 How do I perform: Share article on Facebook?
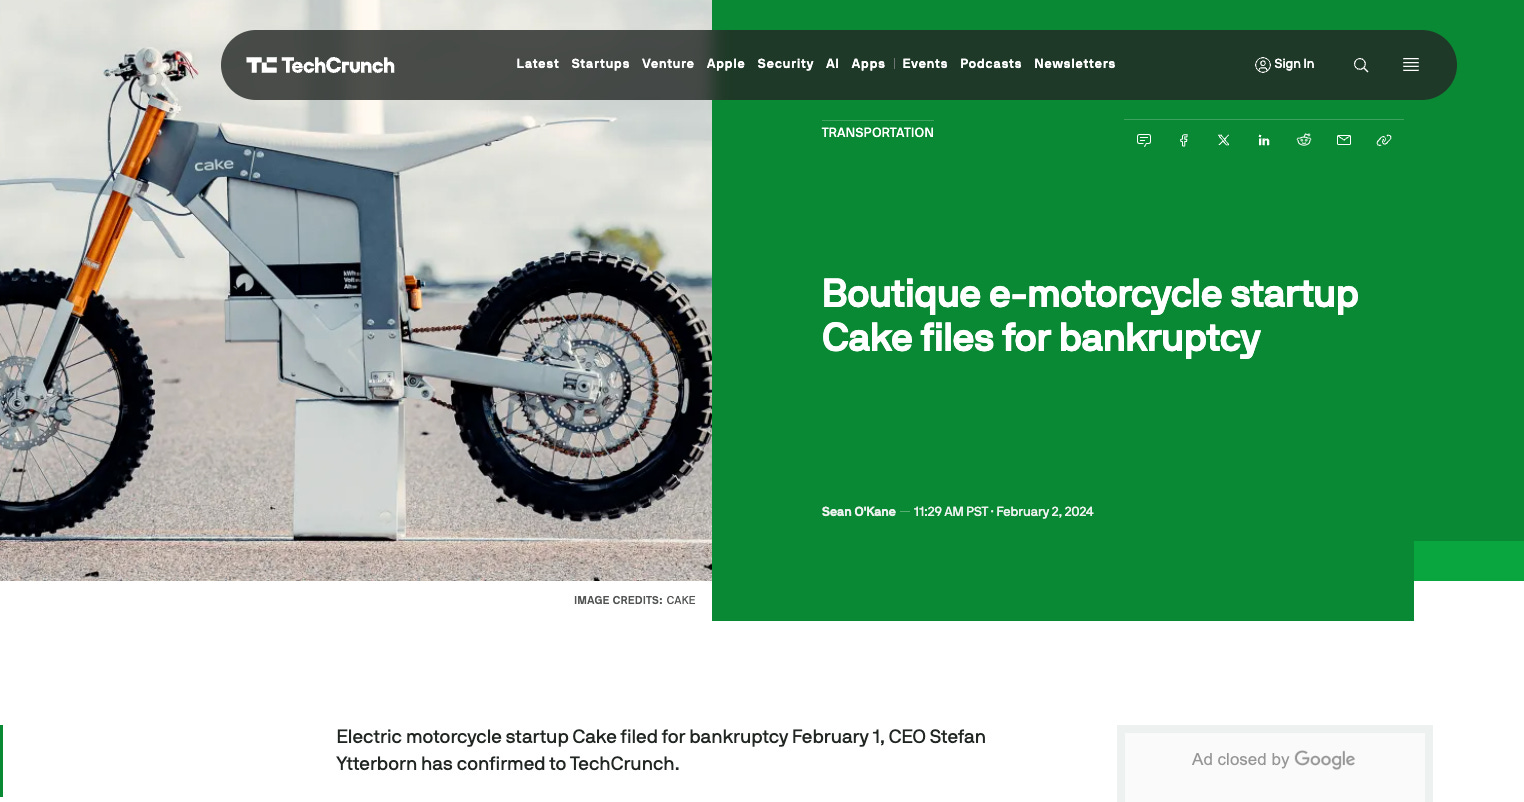tap(1184, 140)
